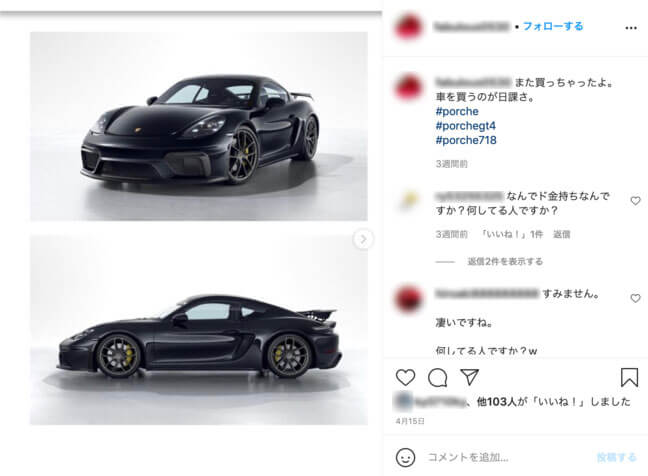This screenshot has height=476, width=648.
Task: Click the heart like icon under the post
Action: point(405,377)
